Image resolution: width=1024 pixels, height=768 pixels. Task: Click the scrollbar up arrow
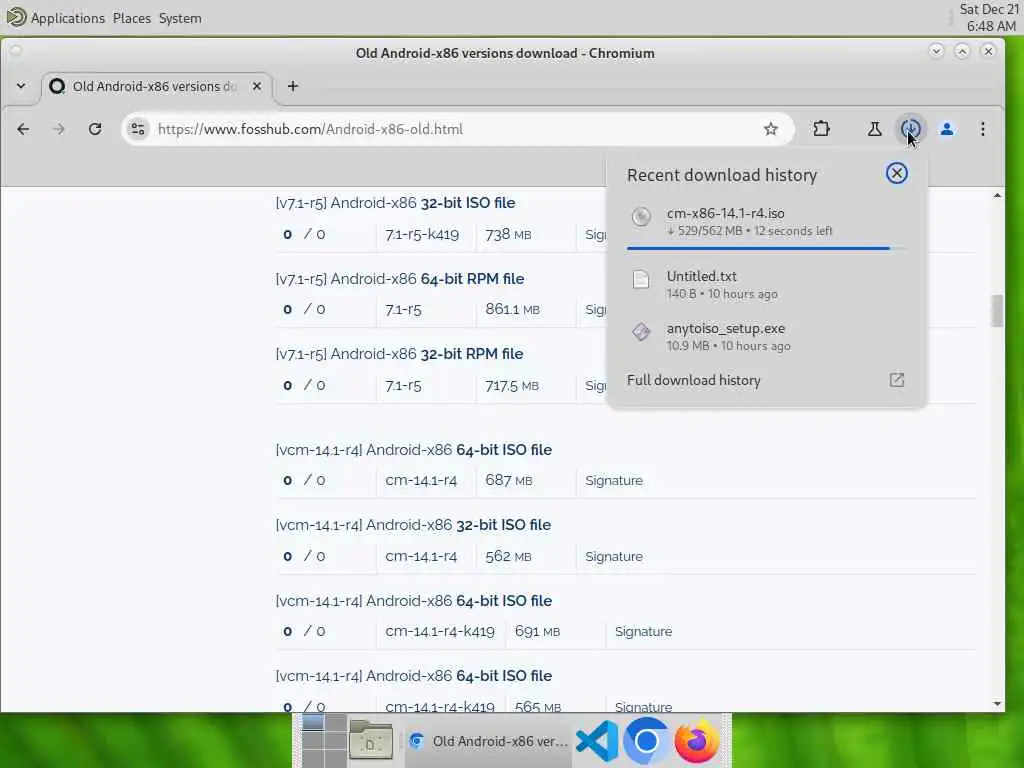coord(997,195)
